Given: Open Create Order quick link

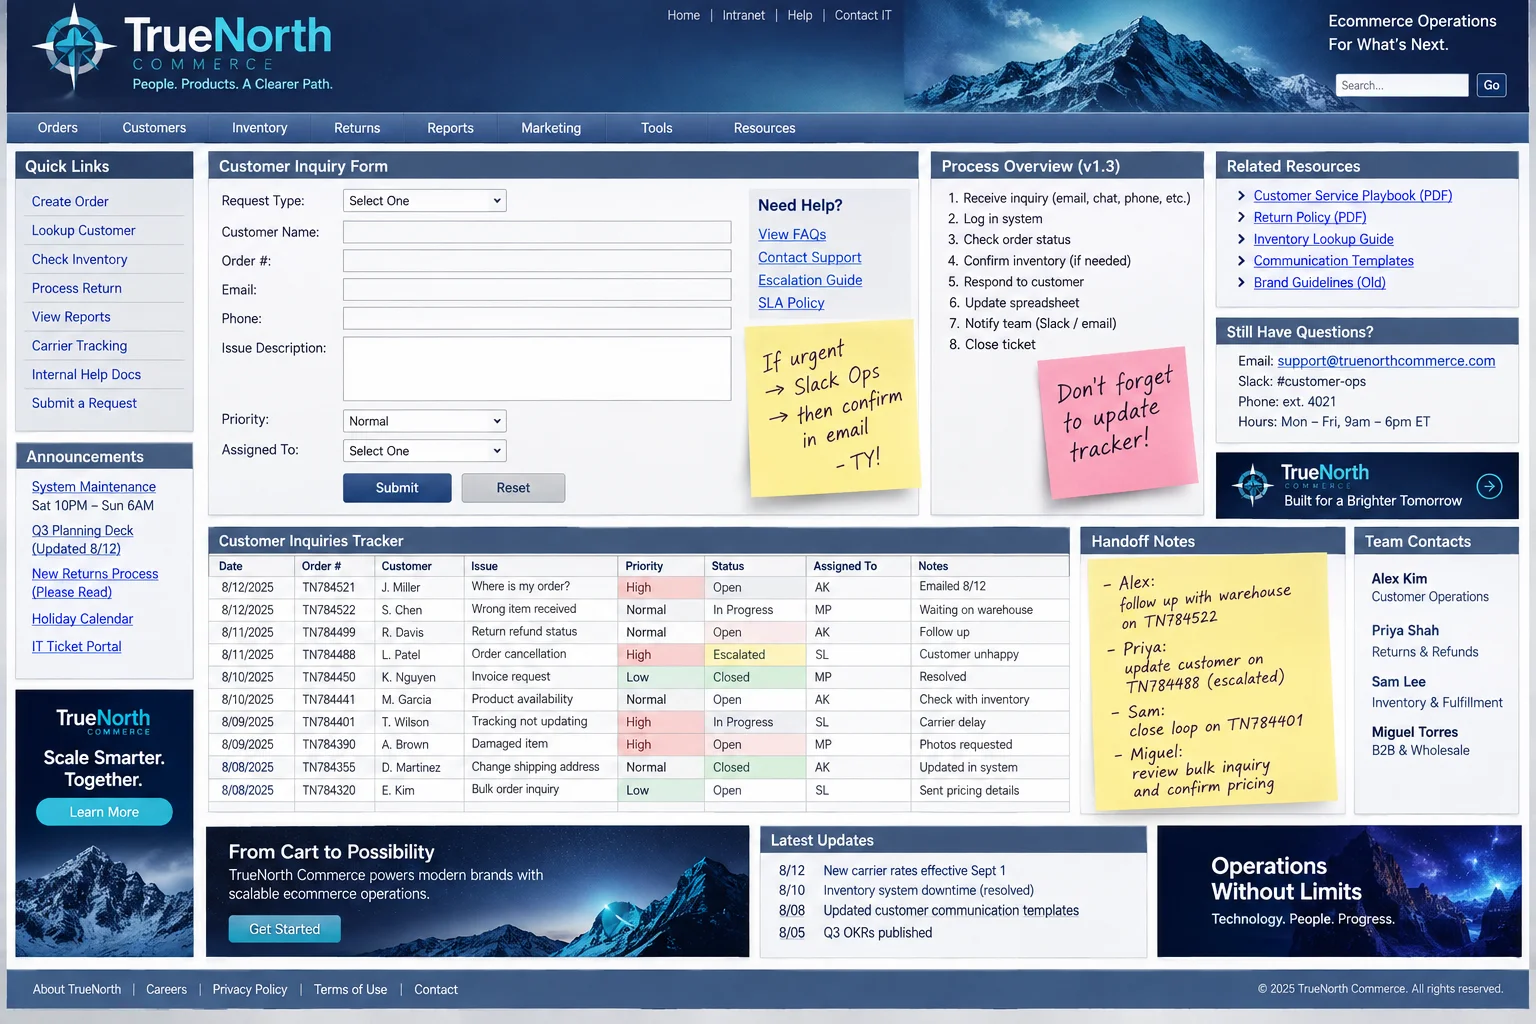Looking at the screenshot, I should tap(70, 201).
